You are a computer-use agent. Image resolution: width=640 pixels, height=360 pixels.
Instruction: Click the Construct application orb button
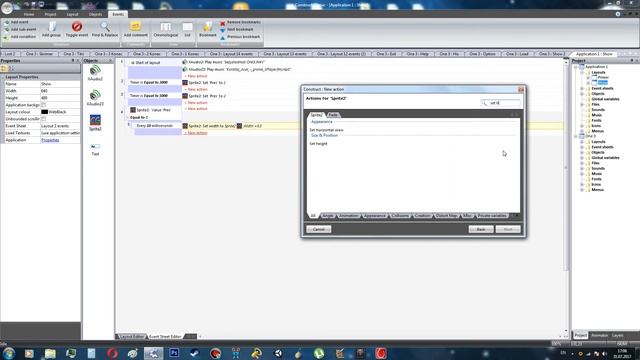click(x=7, y=7)
